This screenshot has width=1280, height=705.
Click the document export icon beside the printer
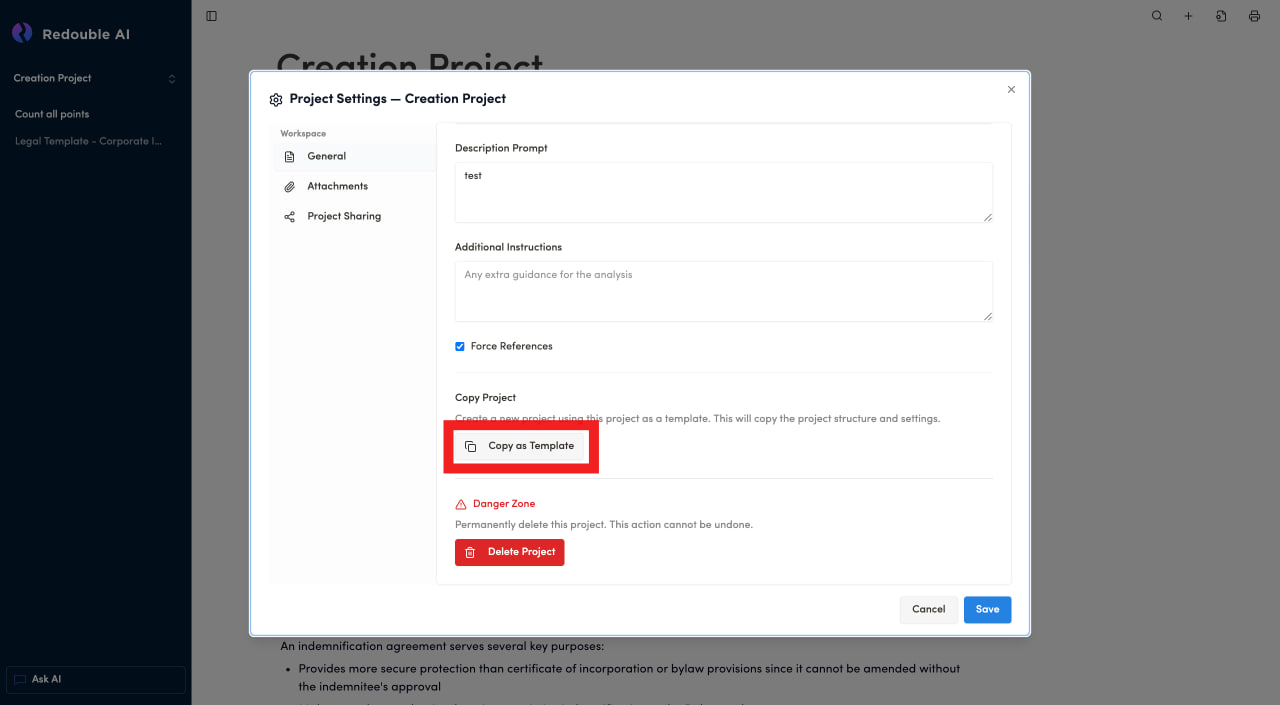point(1221,16)
